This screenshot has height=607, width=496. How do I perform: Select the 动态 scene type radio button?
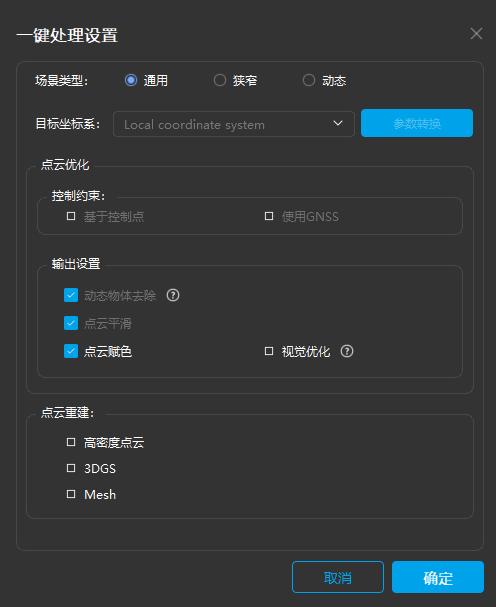pyautogui.click(x=309, y=80)
